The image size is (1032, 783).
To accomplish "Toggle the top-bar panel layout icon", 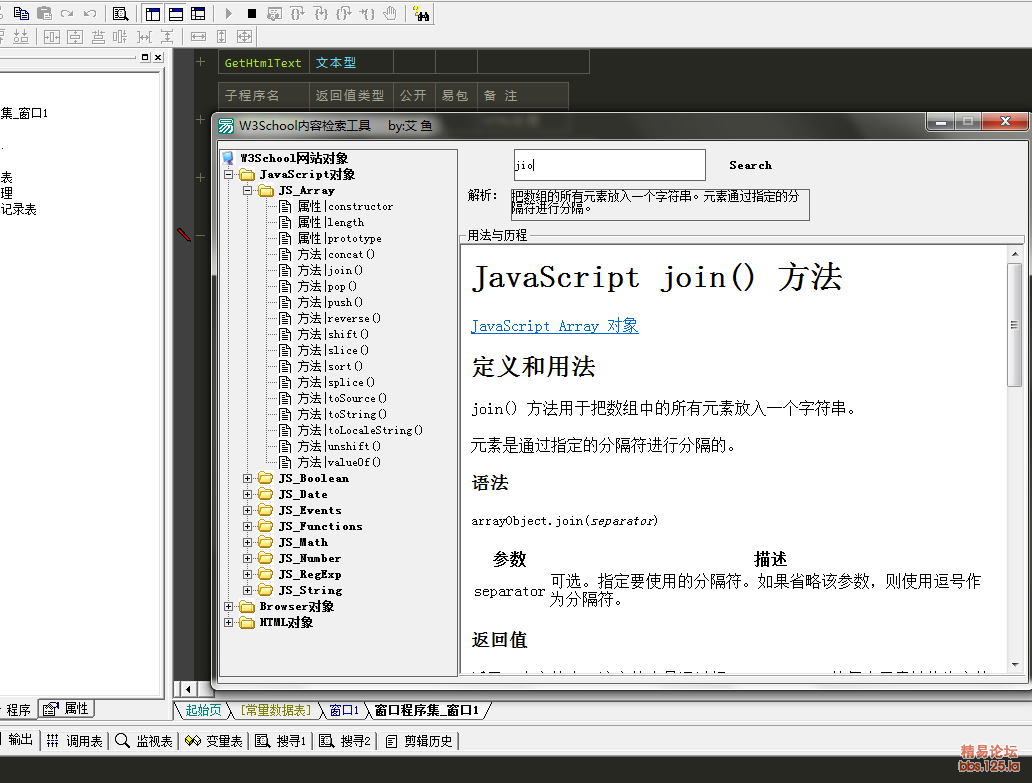I will point(176,14).
